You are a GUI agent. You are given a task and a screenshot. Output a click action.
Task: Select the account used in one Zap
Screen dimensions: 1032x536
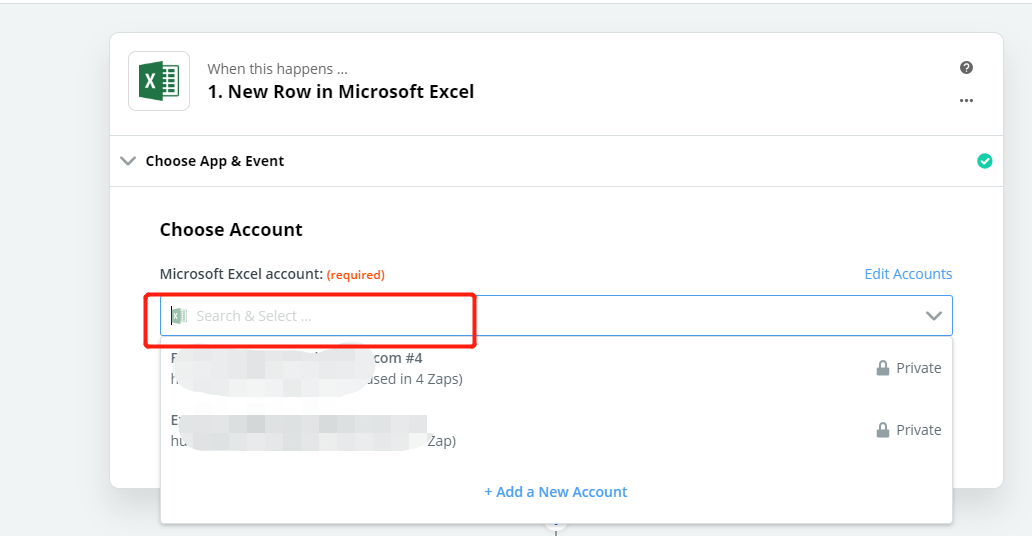[556, 430]
